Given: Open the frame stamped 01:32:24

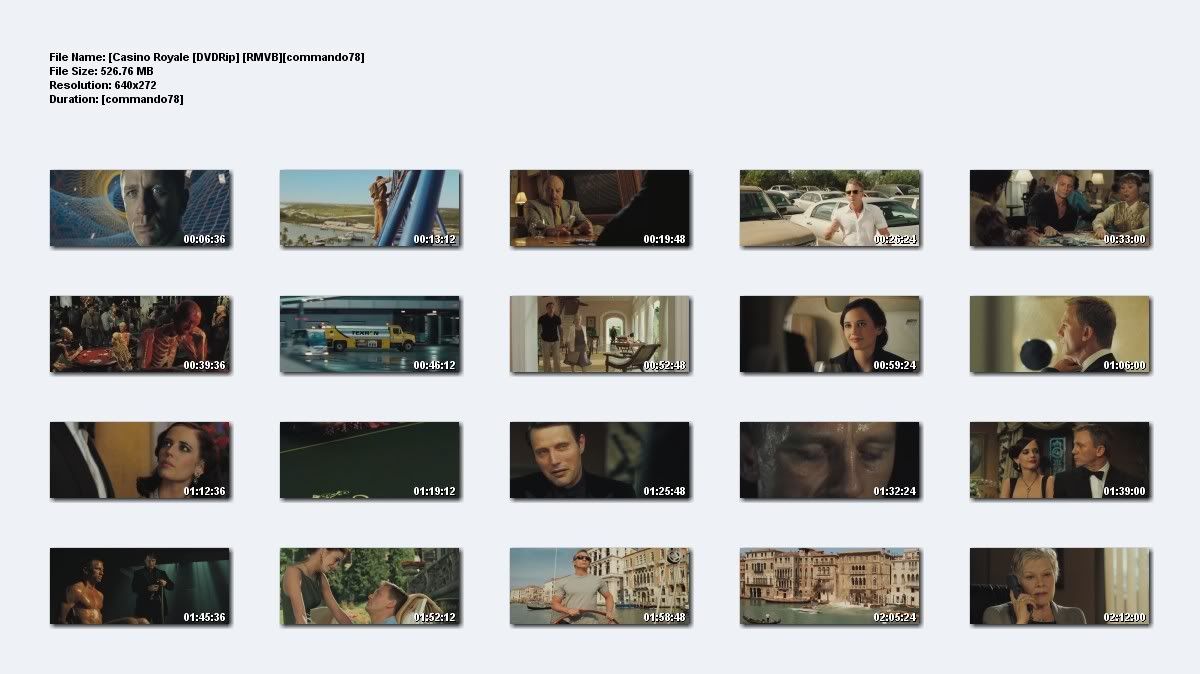Looking at the screenshot, I should pyautogui.click(x=830, y=460).
